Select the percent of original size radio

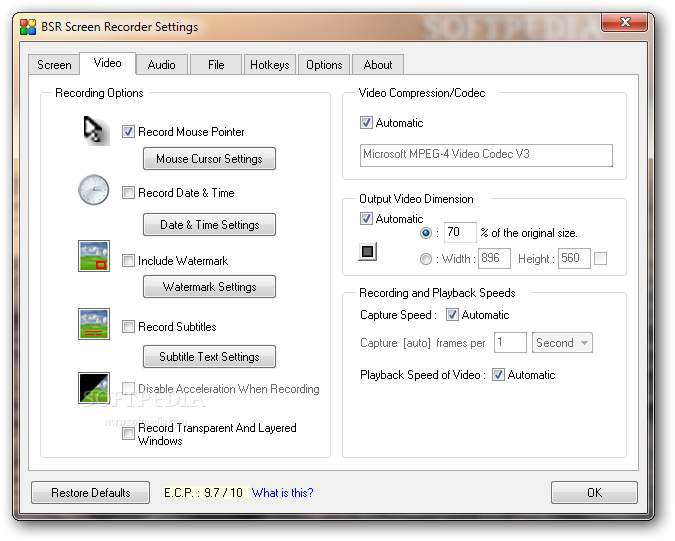tap(426, 233)
